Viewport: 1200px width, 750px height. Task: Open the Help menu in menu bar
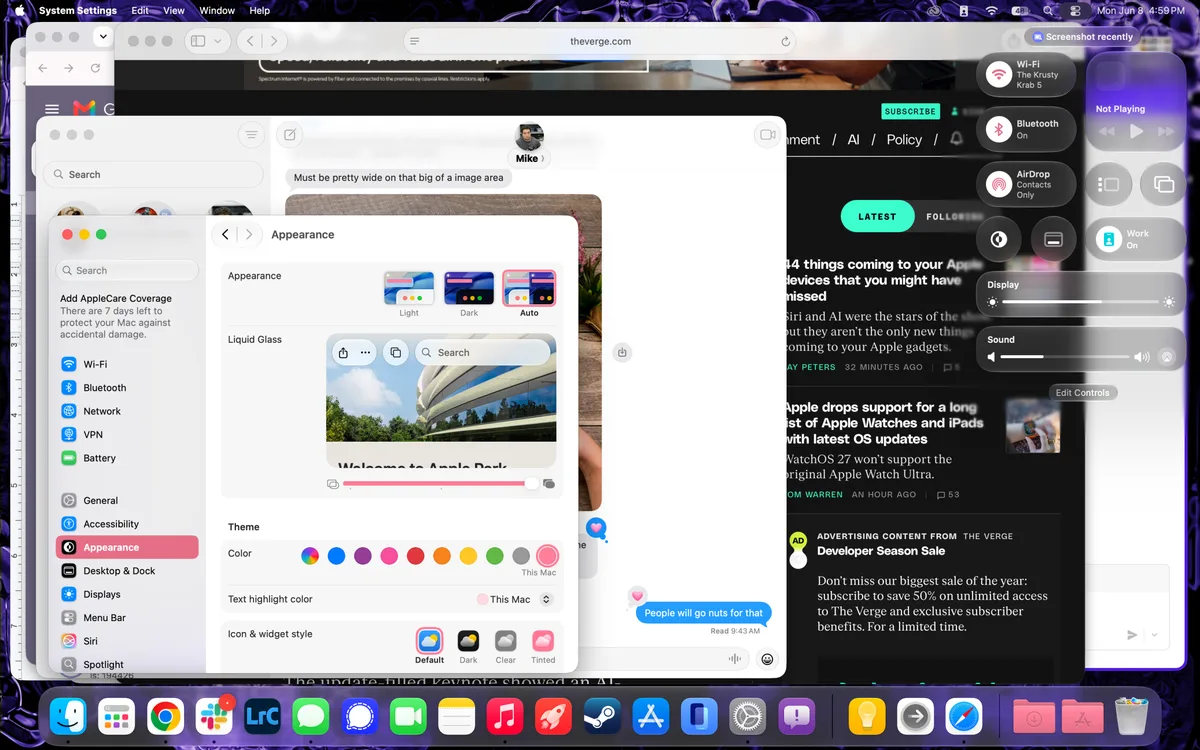pyautogui.click(x=259, y=10)
